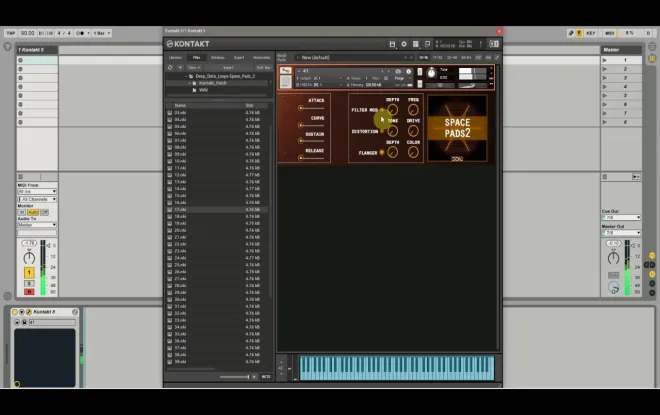
Task: Click the Kontakt 5 track pan knob
Action: point(29,257)
